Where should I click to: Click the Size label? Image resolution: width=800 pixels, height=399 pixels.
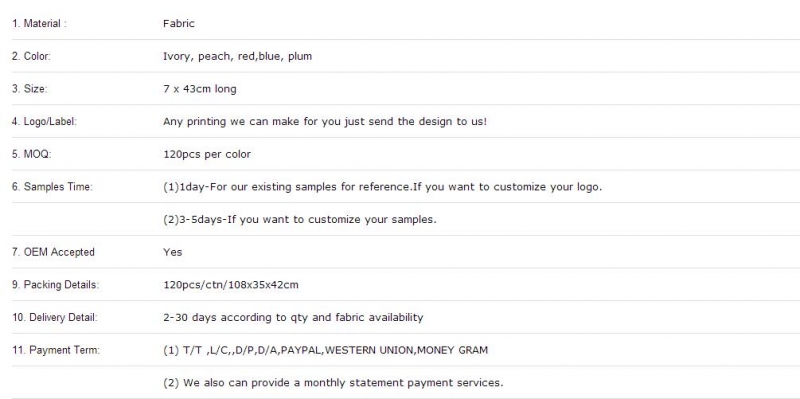tap(30, 89)
